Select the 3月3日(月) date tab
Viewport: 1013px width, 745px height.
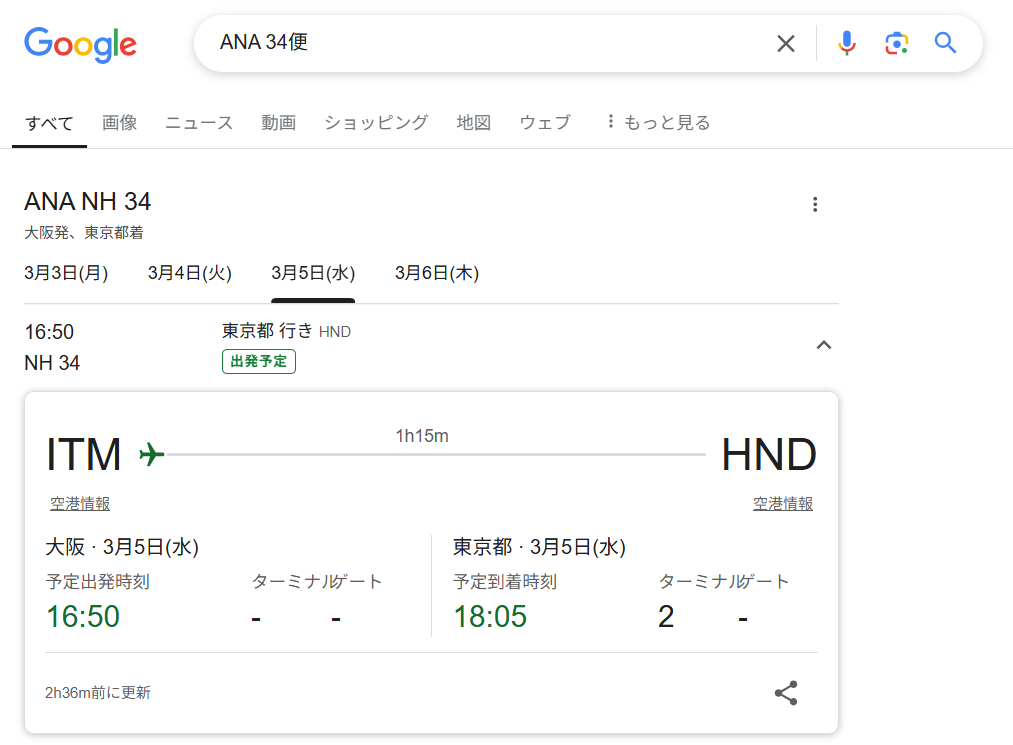[x=66, y=273]
